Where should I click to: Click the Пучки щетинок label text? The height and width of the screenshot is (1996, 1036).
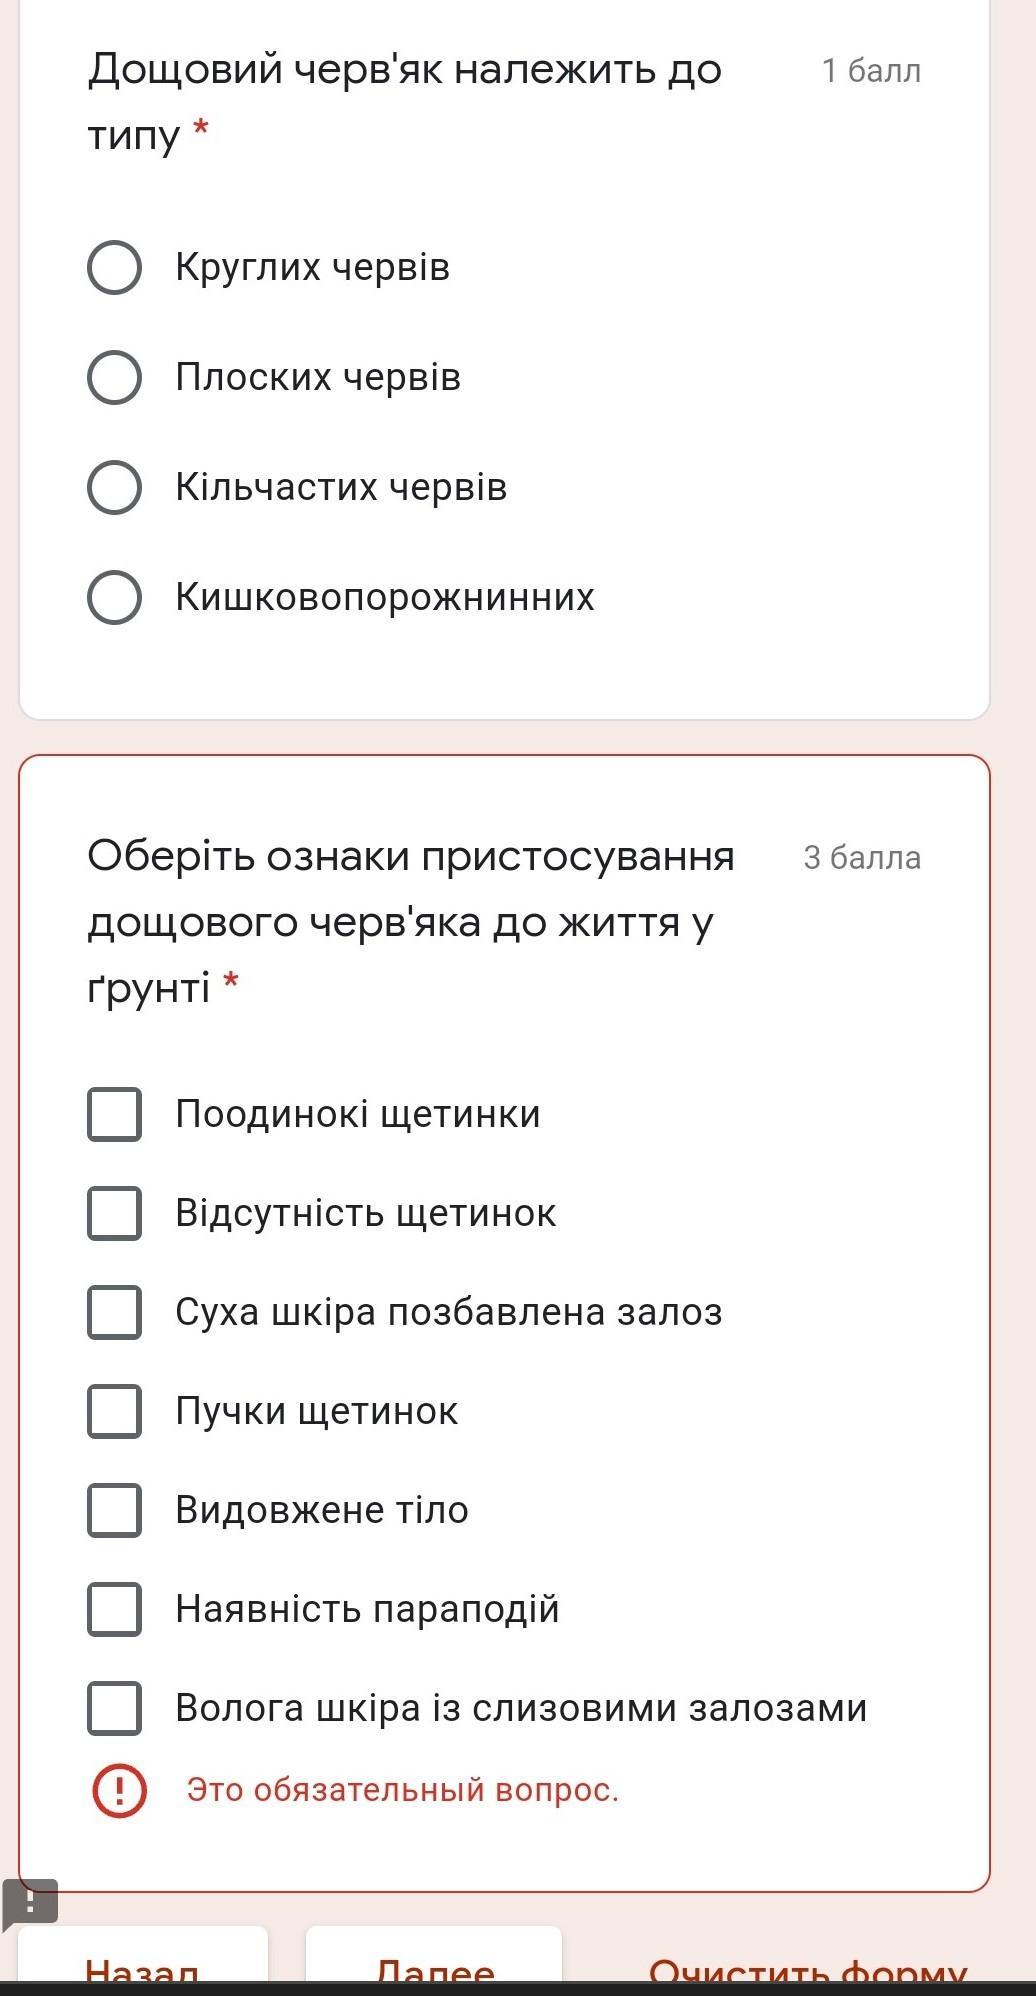point(316,1411)
